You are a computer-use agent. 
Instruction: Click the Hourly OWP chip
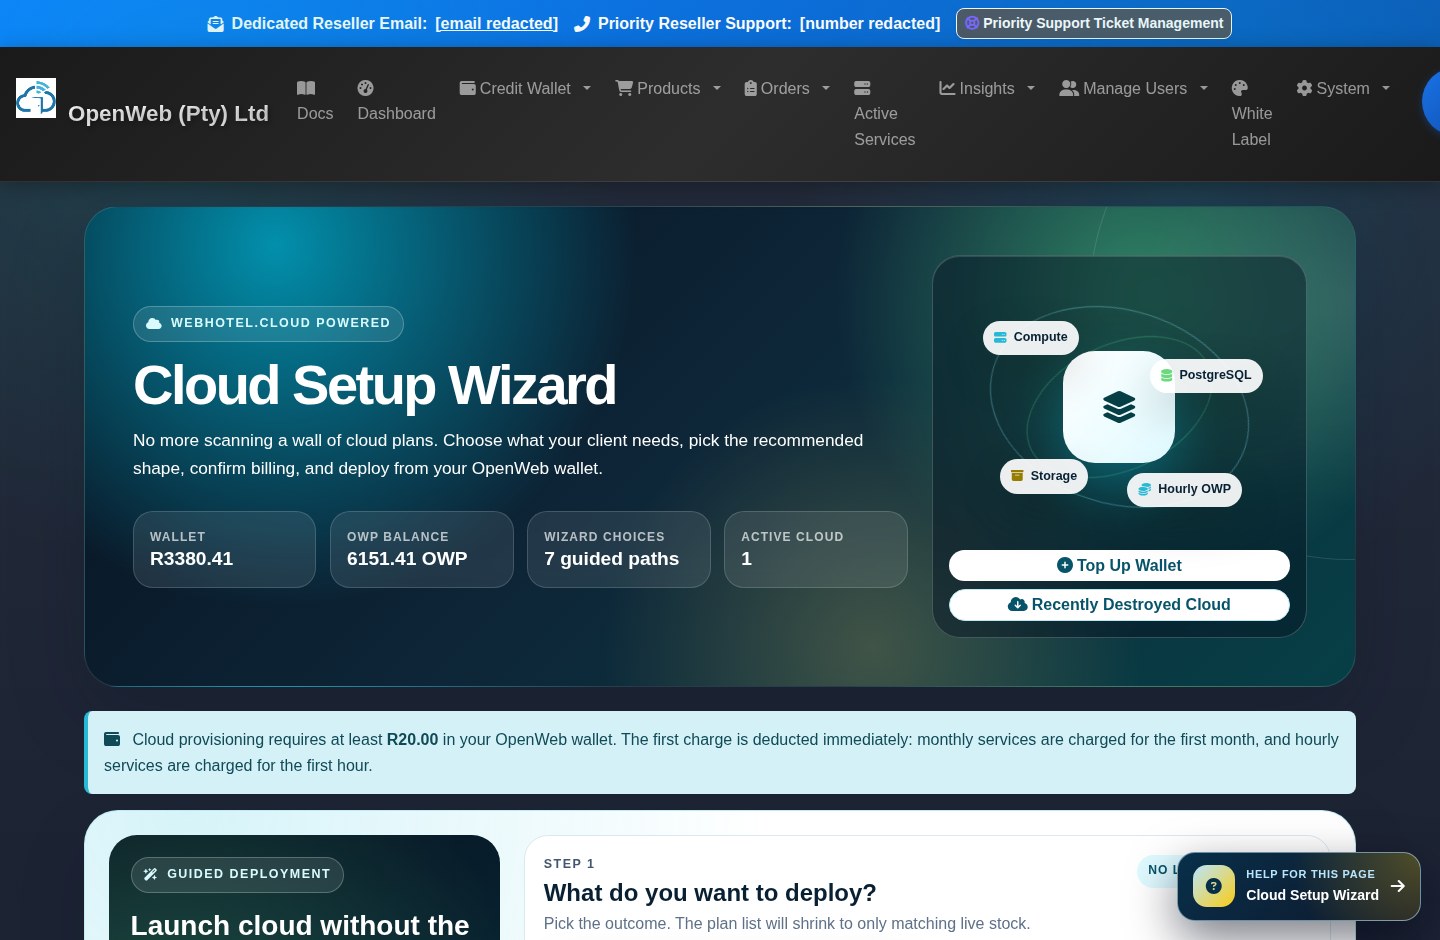(x=1185, y=489)
